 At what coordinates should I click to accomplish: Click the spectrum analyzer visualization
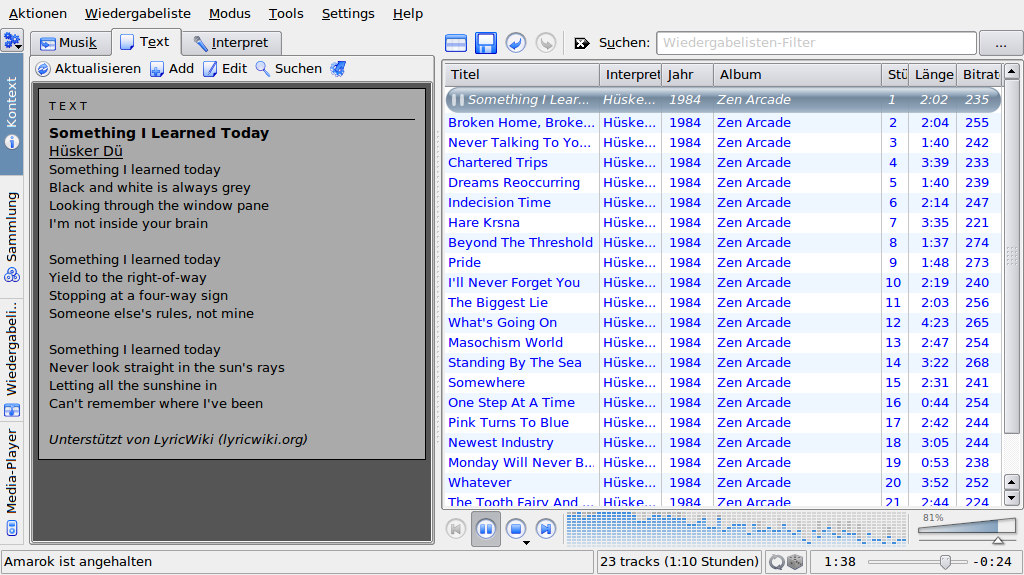click(x=737, y=528)
